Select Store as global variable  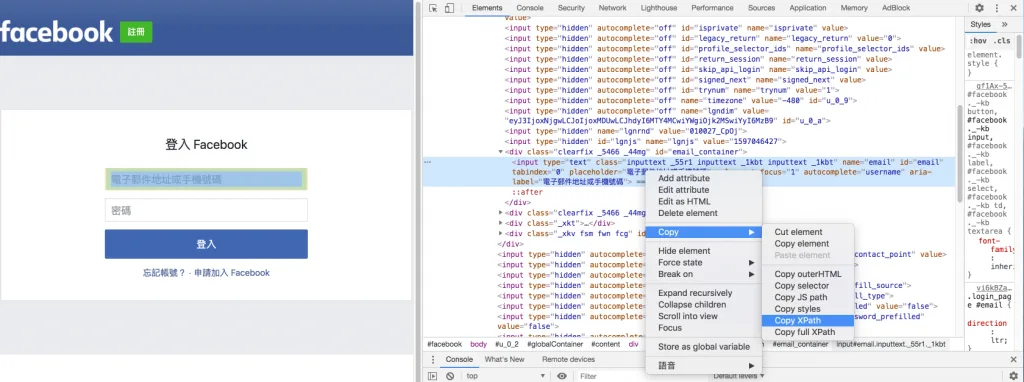point(704,347)
